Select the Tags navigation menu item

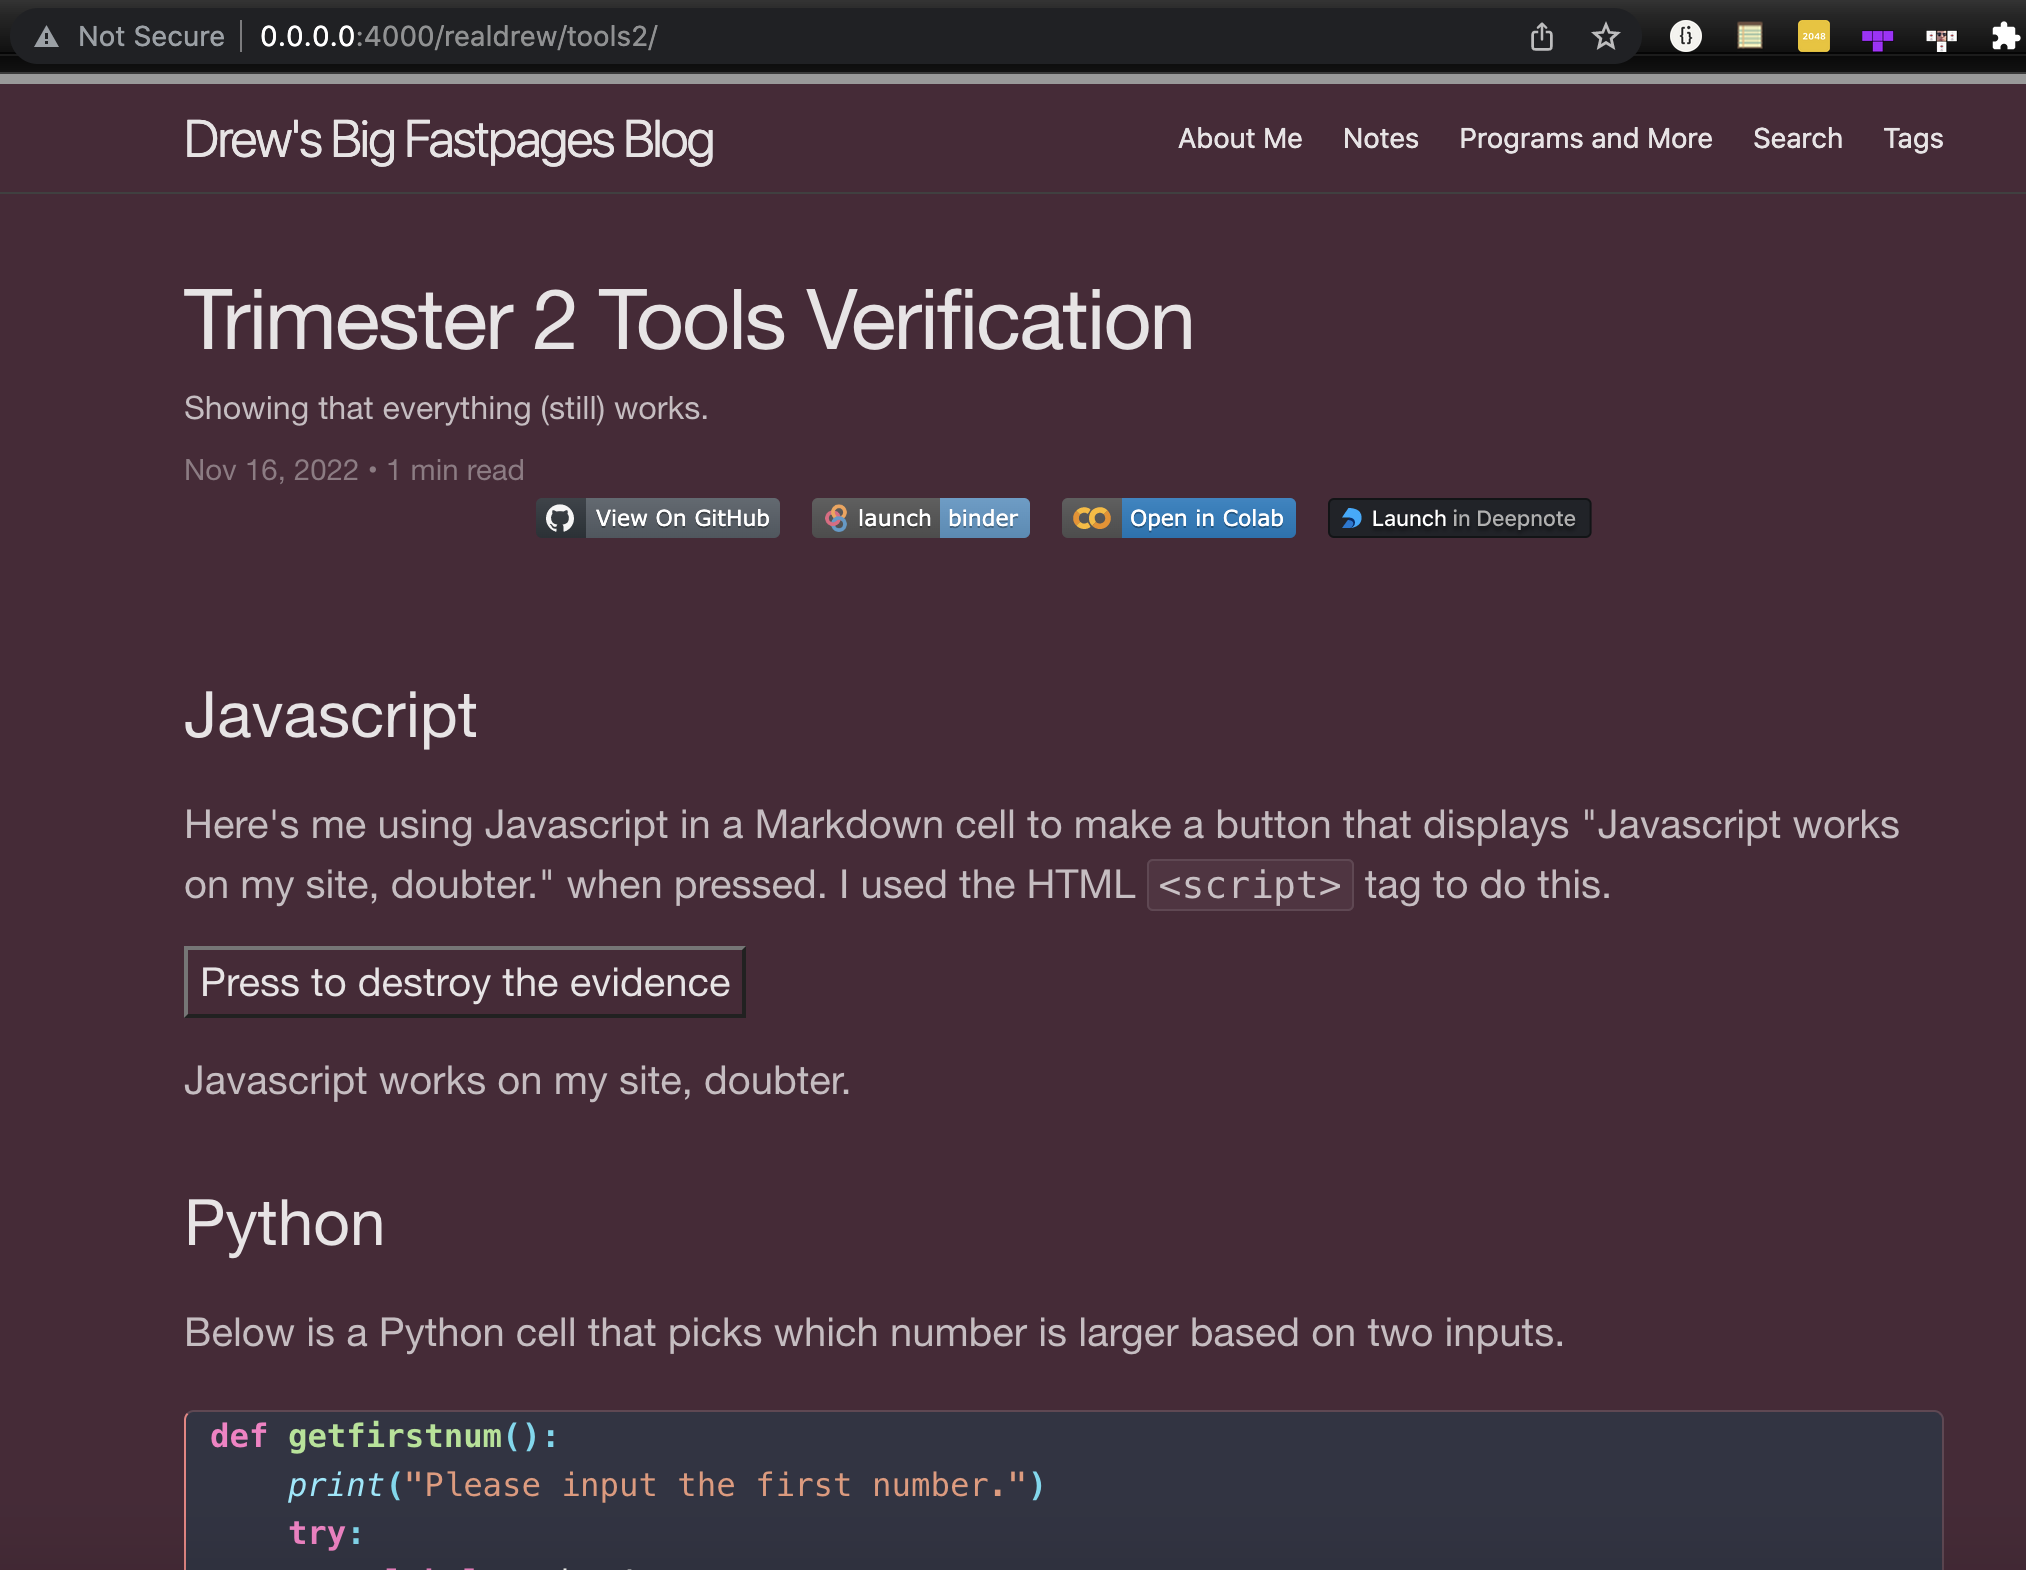click(x=1913, y=138)
